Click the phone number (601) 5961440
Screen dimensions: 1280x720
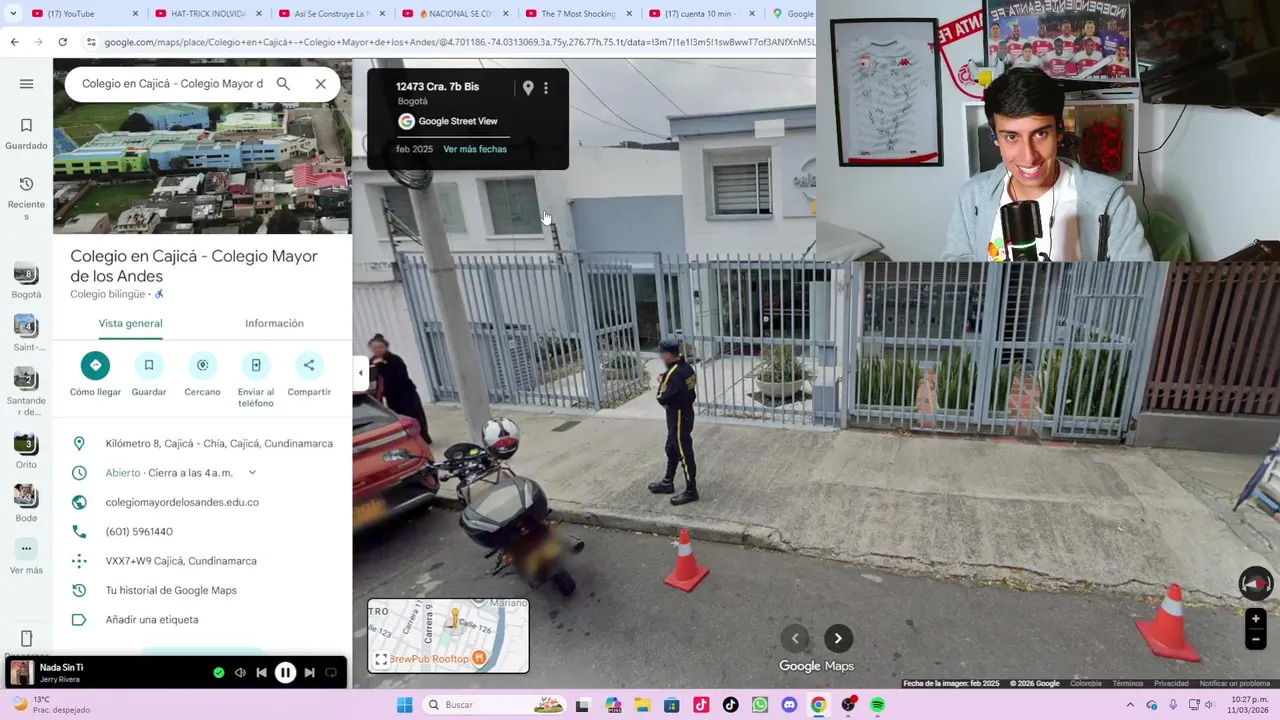(139, 531)
